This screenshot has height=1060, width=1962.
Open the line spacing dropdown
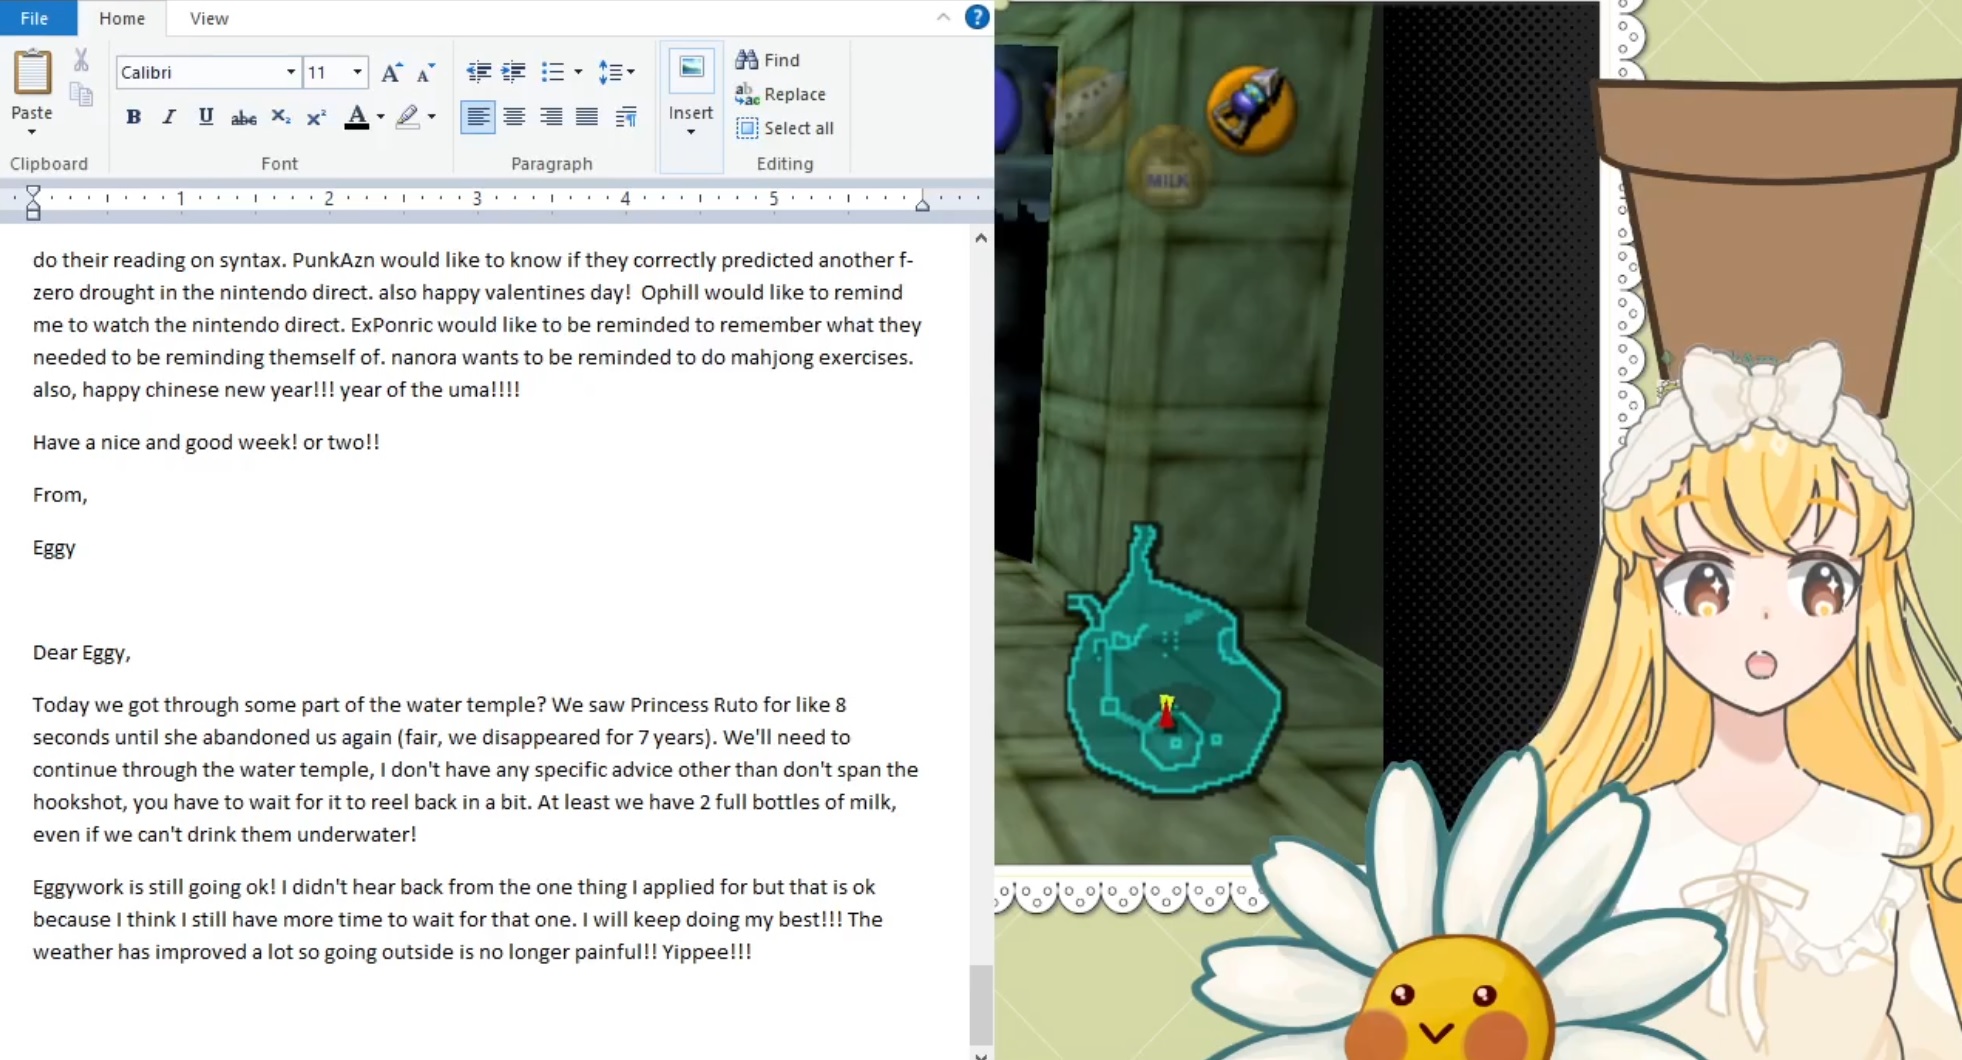tap(616, 72)
